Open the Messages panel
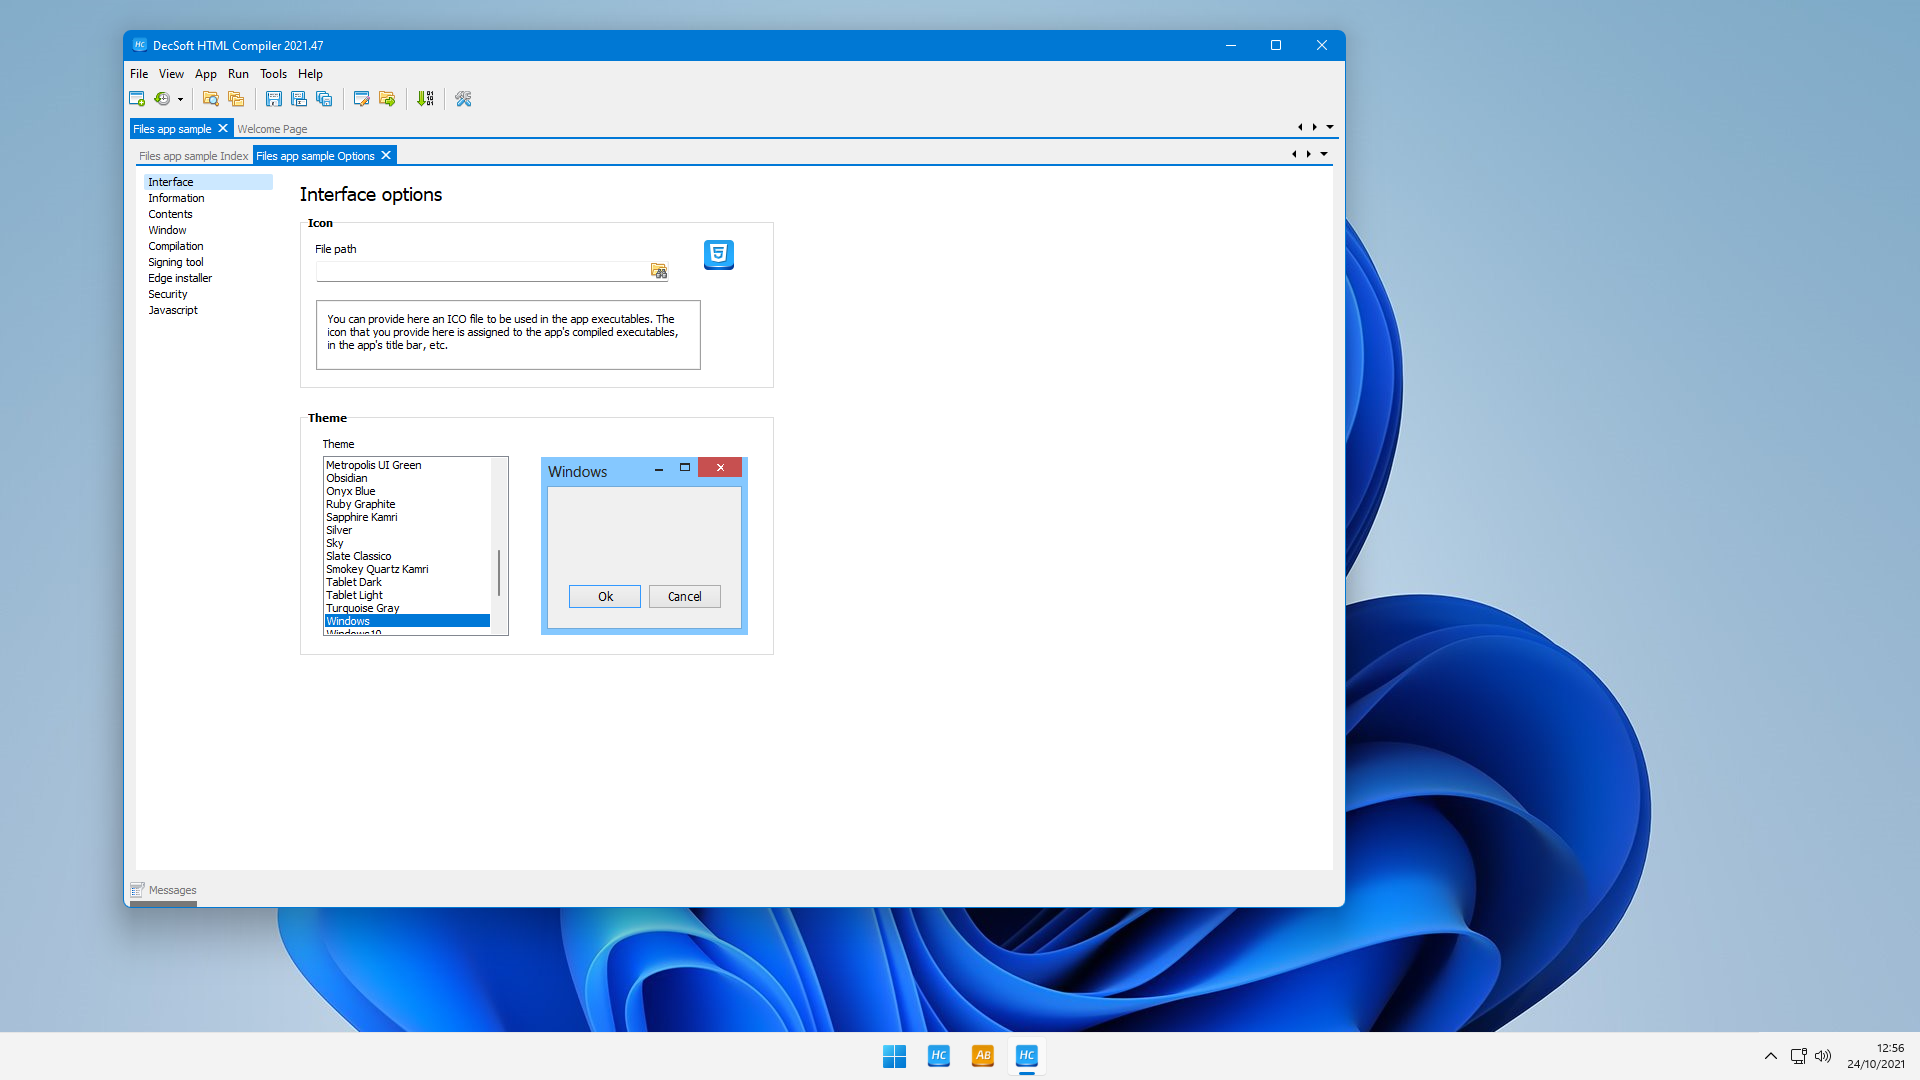Image resolution: width=1920 pixels, height=1080 pixels. 163,890
